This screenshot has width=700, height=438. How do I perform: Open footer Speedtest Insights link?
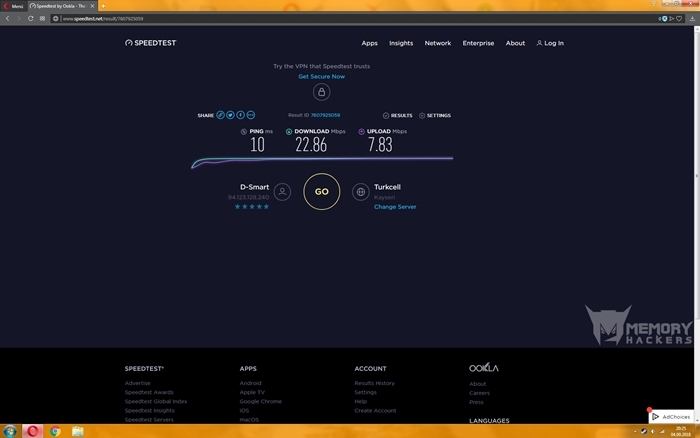(x=150, y=411)
